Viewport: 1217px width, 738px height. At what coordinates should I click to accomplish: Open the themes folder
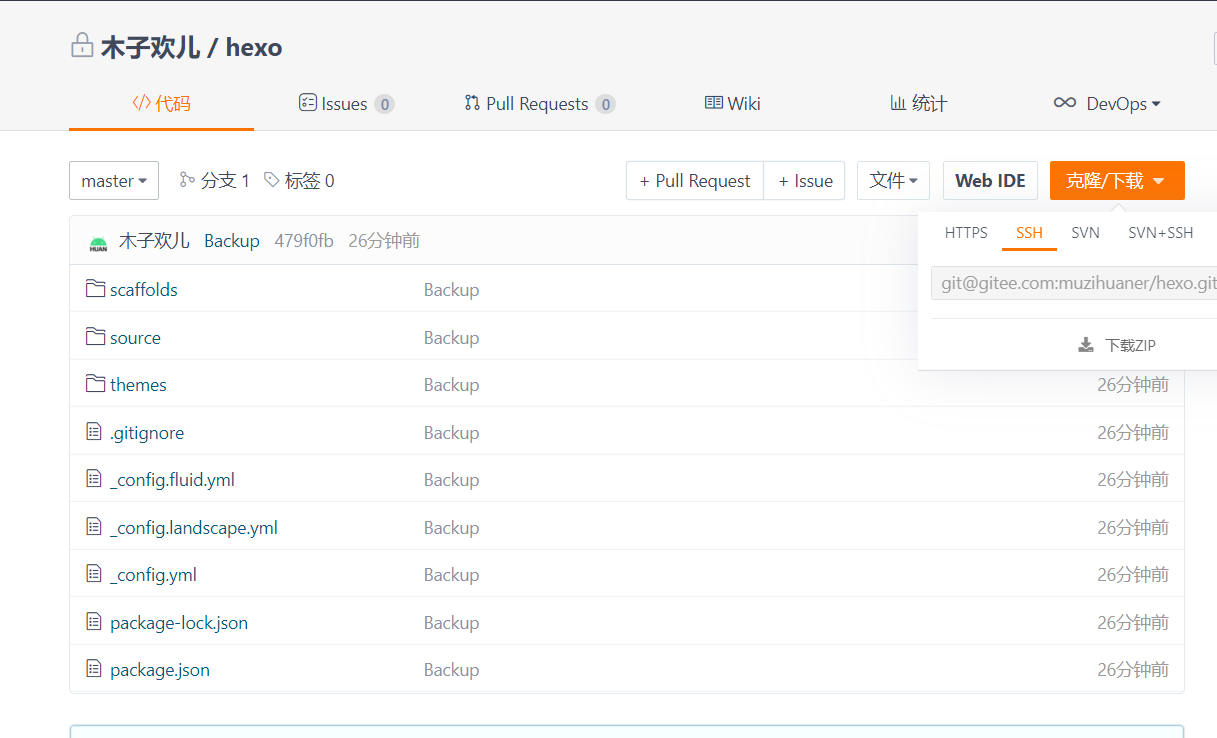[138, 385]
